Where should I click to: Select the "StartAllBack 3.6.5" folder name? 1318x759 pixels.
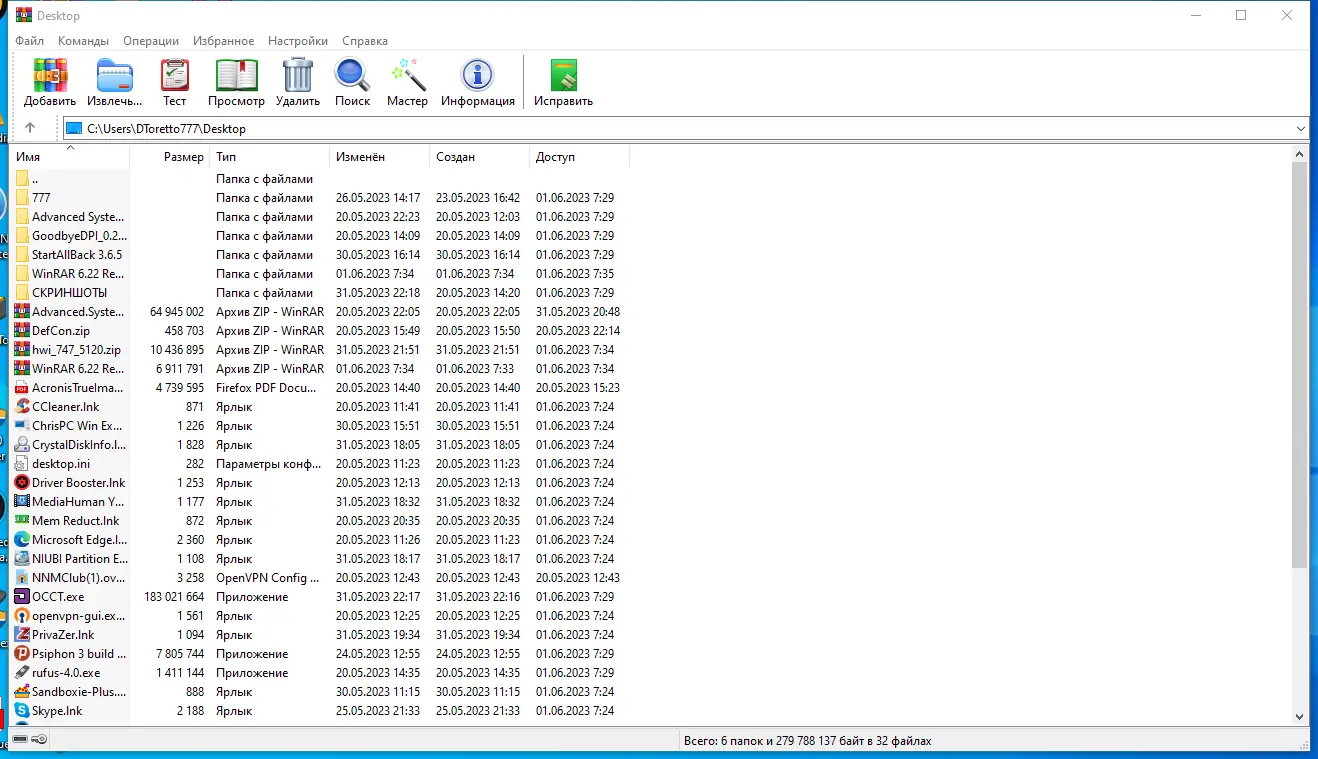[x=77, y=255]
